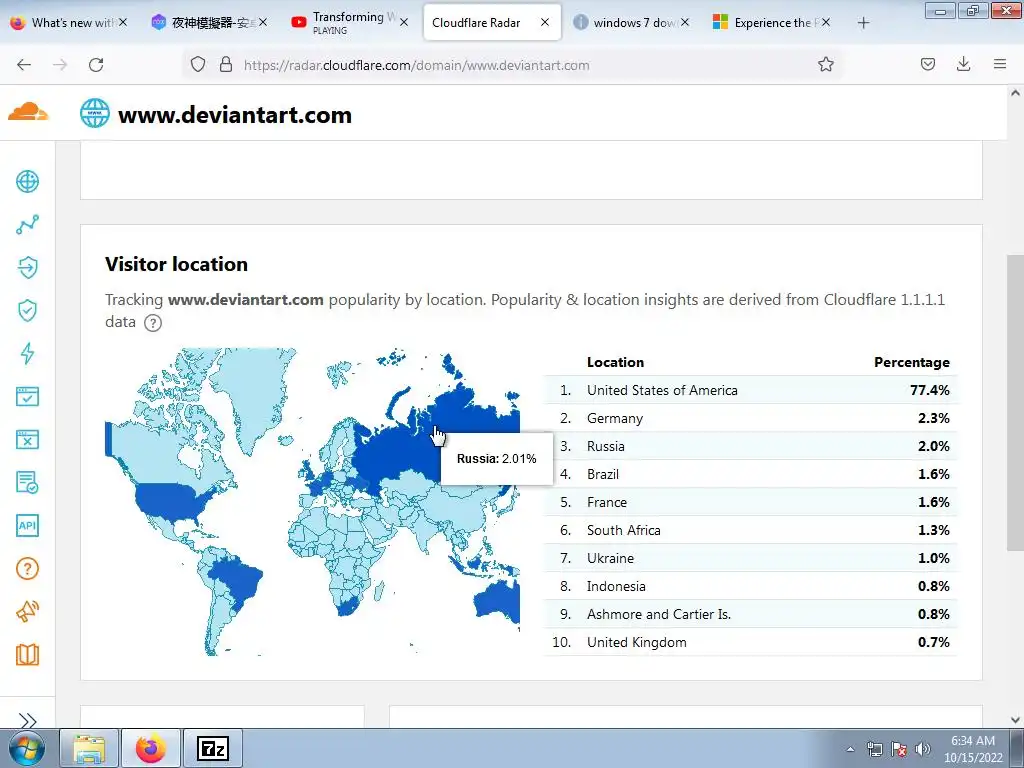Click the Location column header
Image resolution: width=1024 pixels, height=768 pixels.
click(615, 362)
